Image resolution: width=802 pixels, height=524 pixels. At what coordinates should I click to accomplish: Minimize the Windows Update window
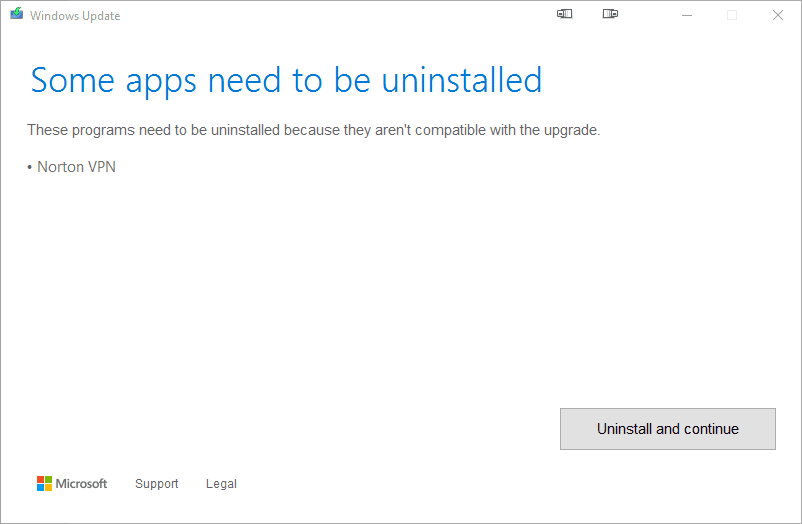pos(687,15)
